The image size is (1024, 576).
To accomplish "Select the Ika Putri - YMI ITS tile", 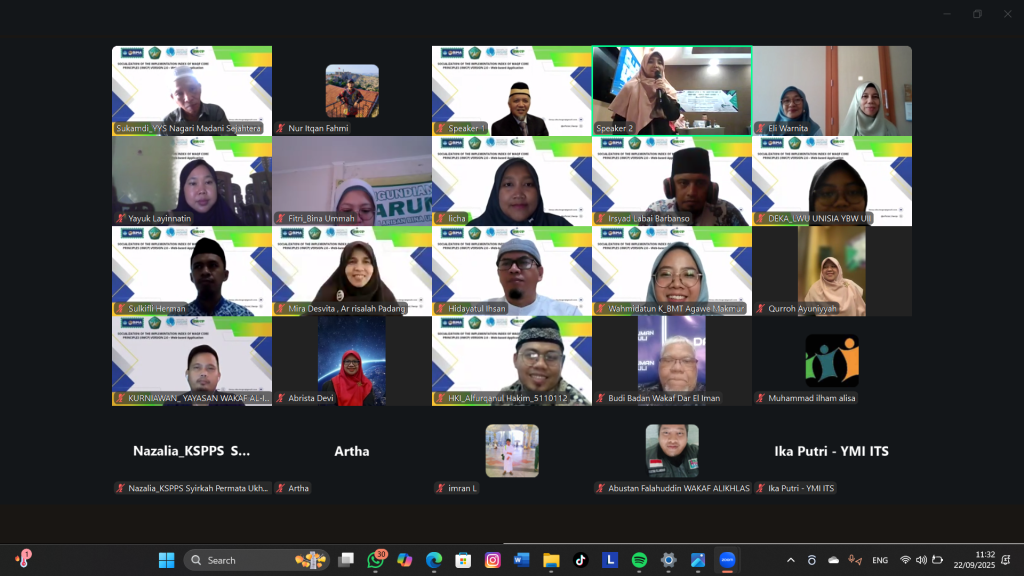I will coord(832,451).
